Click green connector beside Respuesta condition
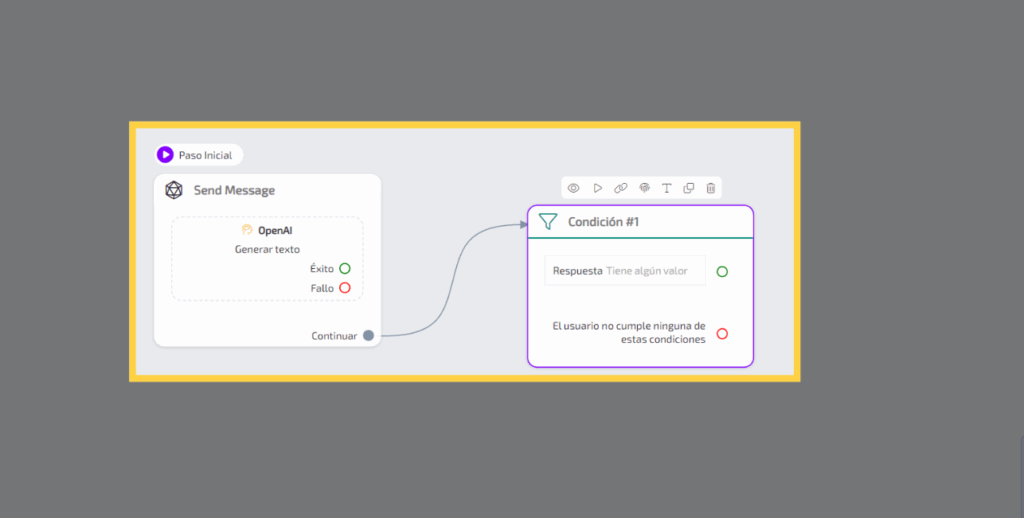 pyautogui.click(x=722, y=271)
